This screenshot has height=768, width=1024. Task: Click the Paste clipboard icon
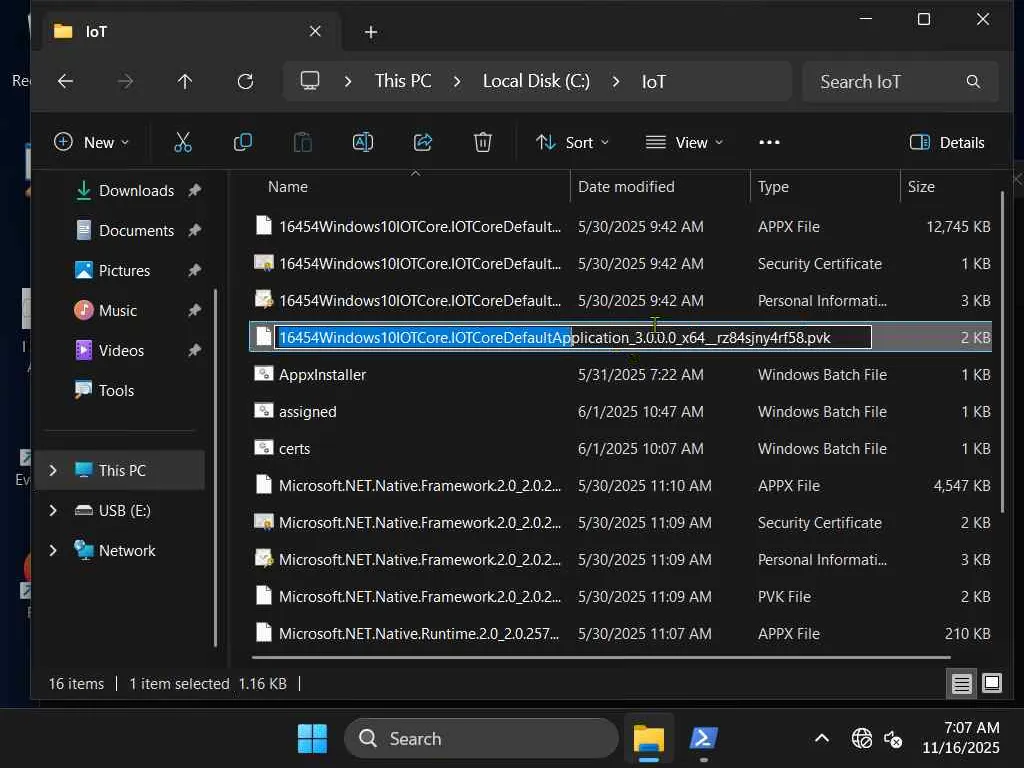(303, 142)
